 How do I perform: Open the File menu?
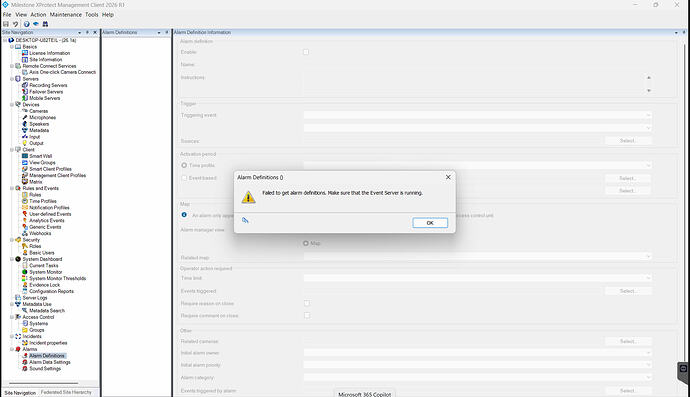7,15
